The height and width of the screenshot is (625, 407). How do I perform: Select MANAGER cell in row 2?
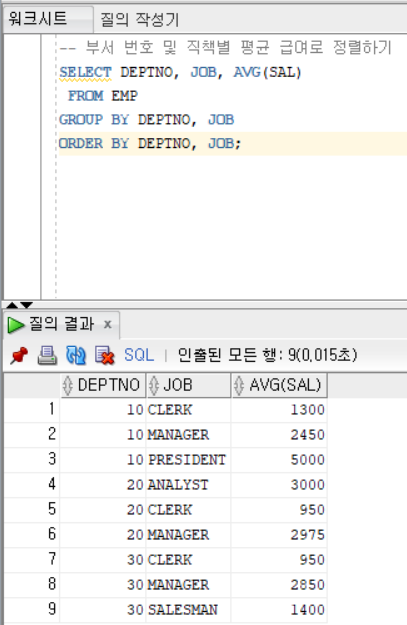pyautogui.click(x=189, y=435)
